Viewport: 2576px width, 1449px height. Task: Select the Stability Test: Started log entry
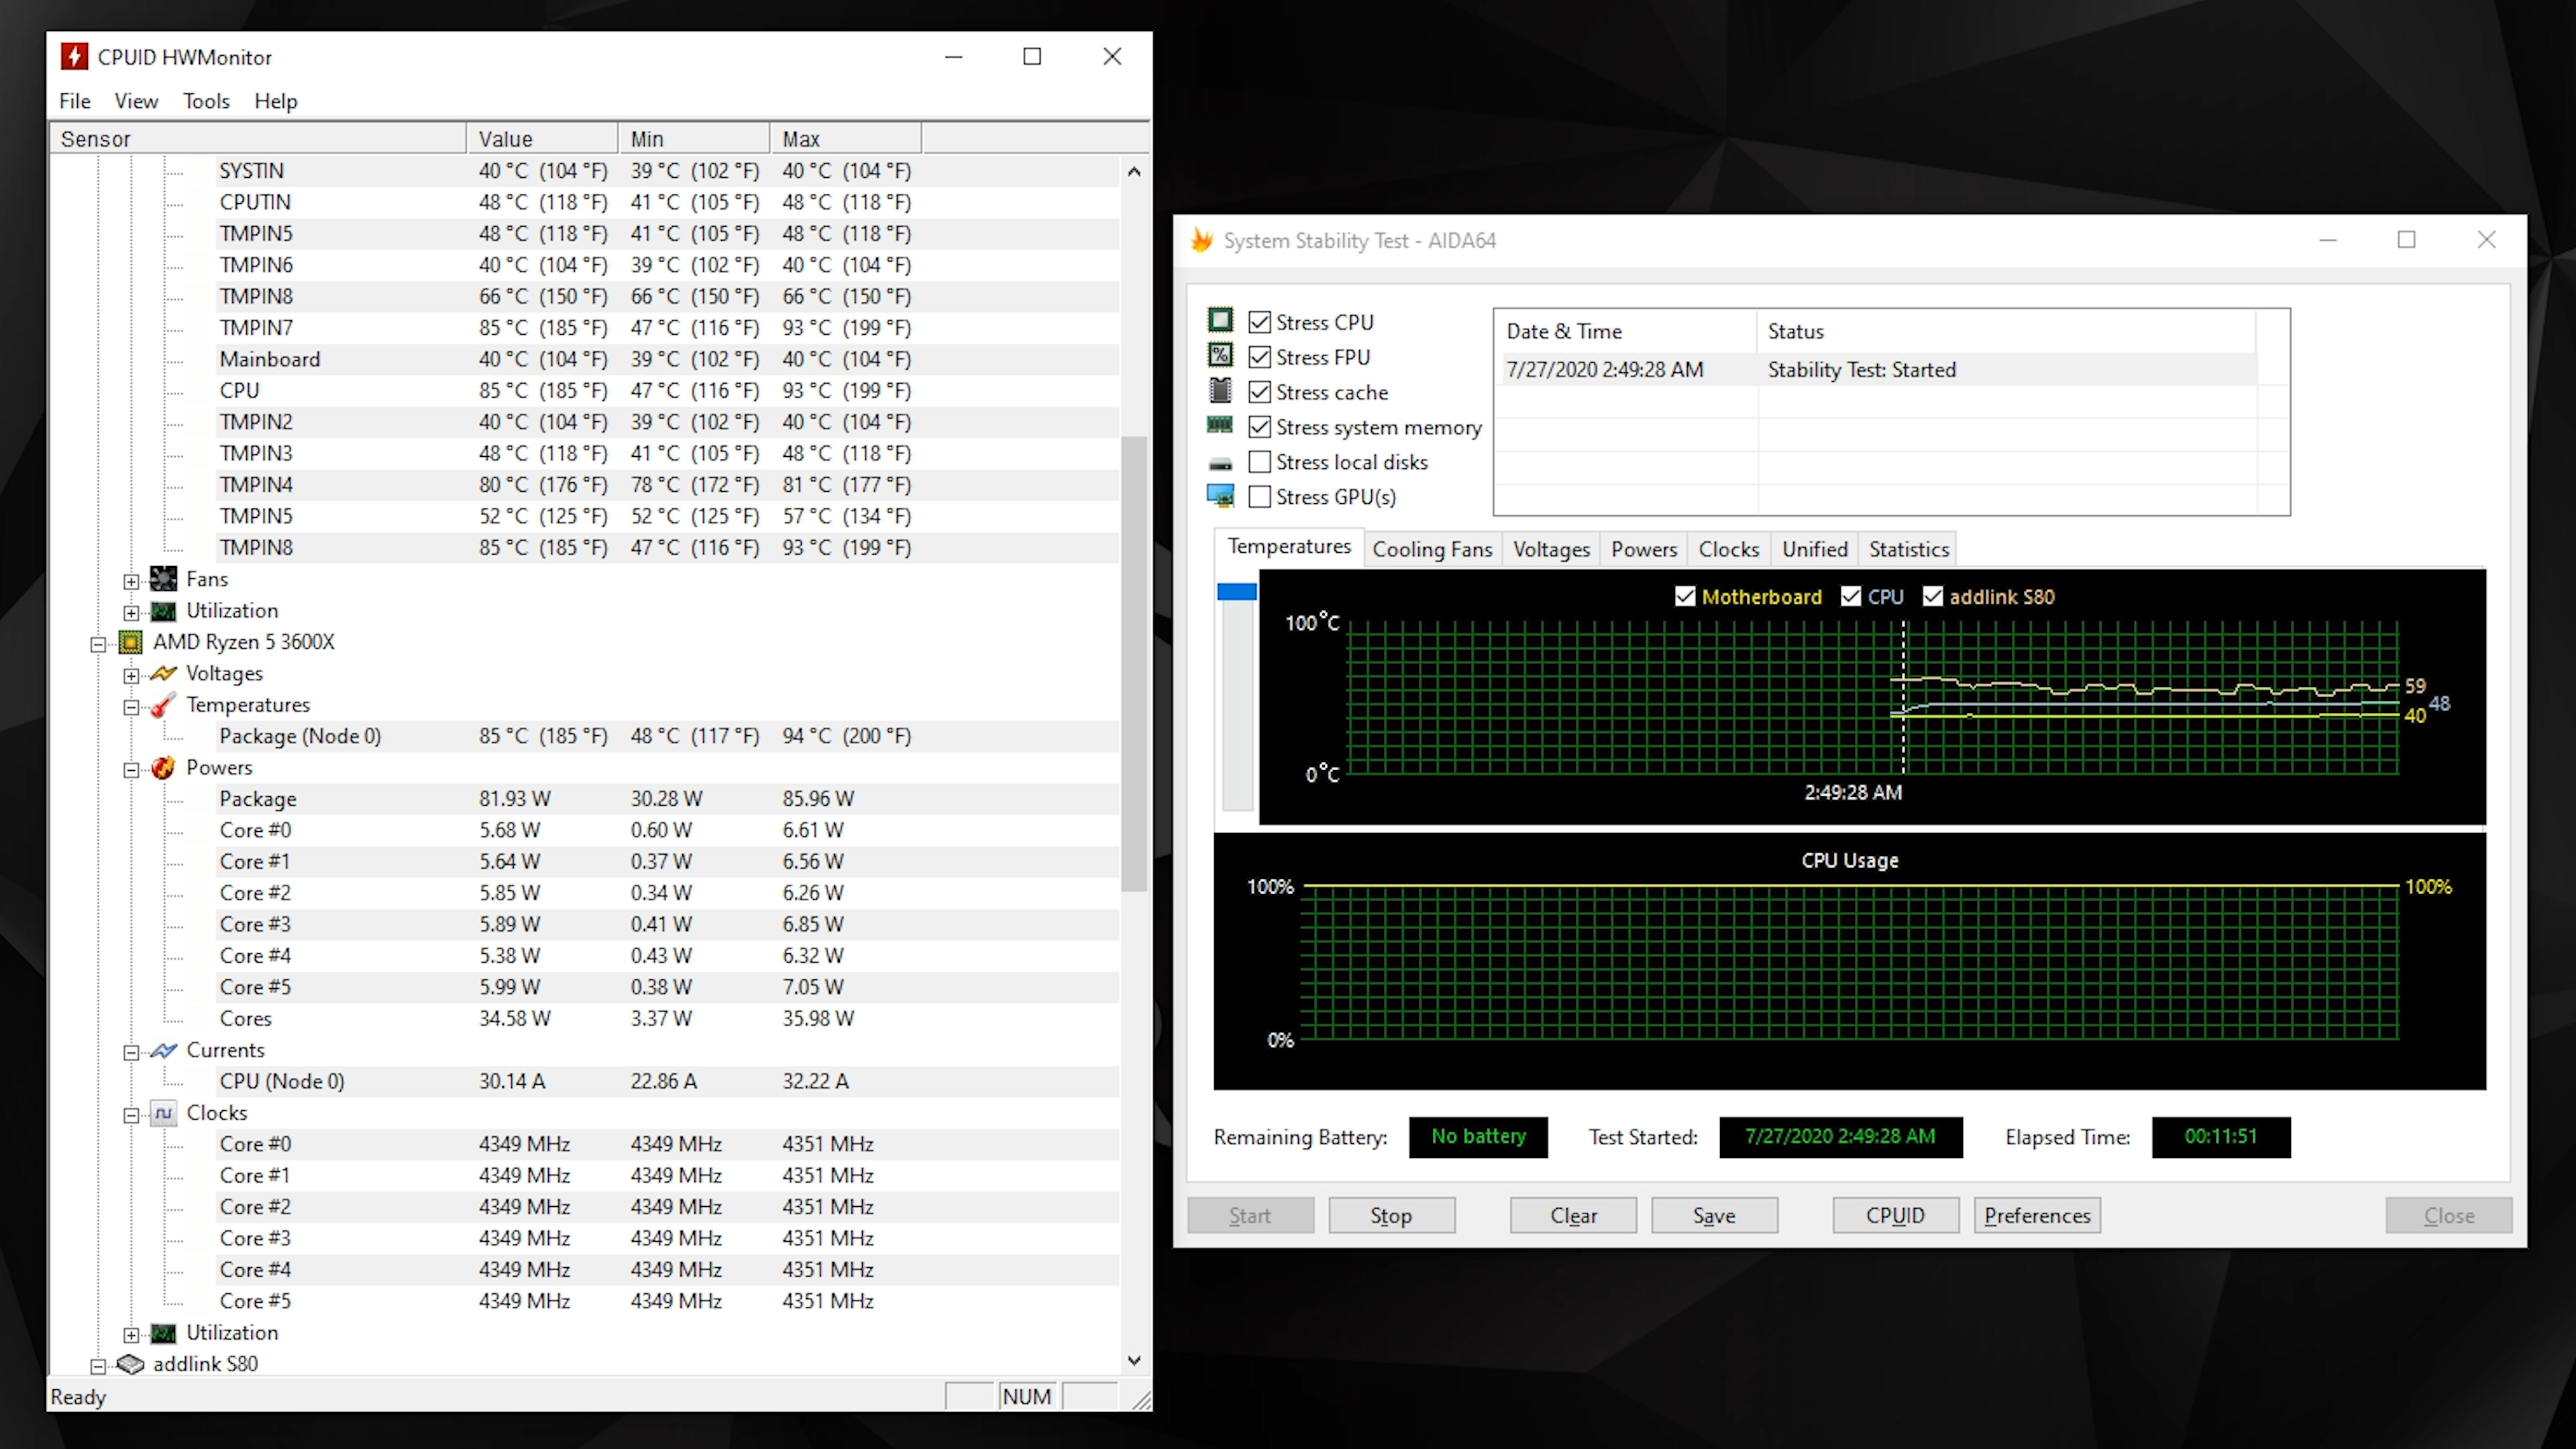coord(1879,369)
